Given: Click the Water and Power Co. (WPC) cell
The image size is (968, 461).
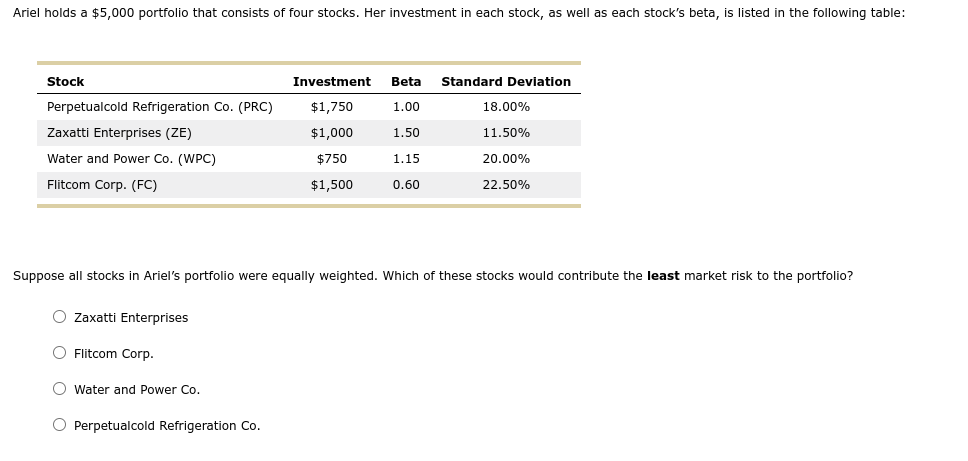Looking at the screenshot, I should pos(131,159).
